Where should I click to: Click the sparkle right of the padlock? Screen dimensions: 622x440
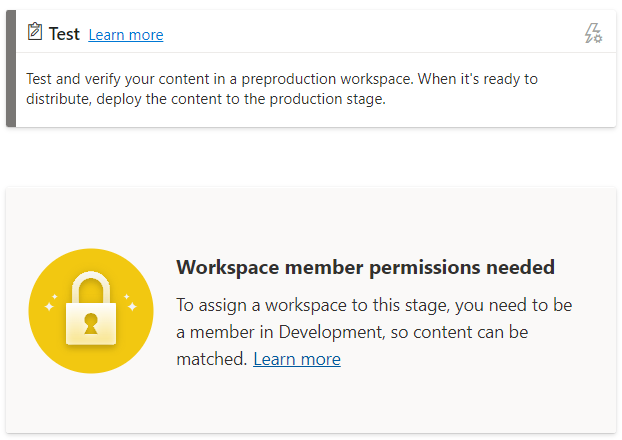(x=131, y=307)
